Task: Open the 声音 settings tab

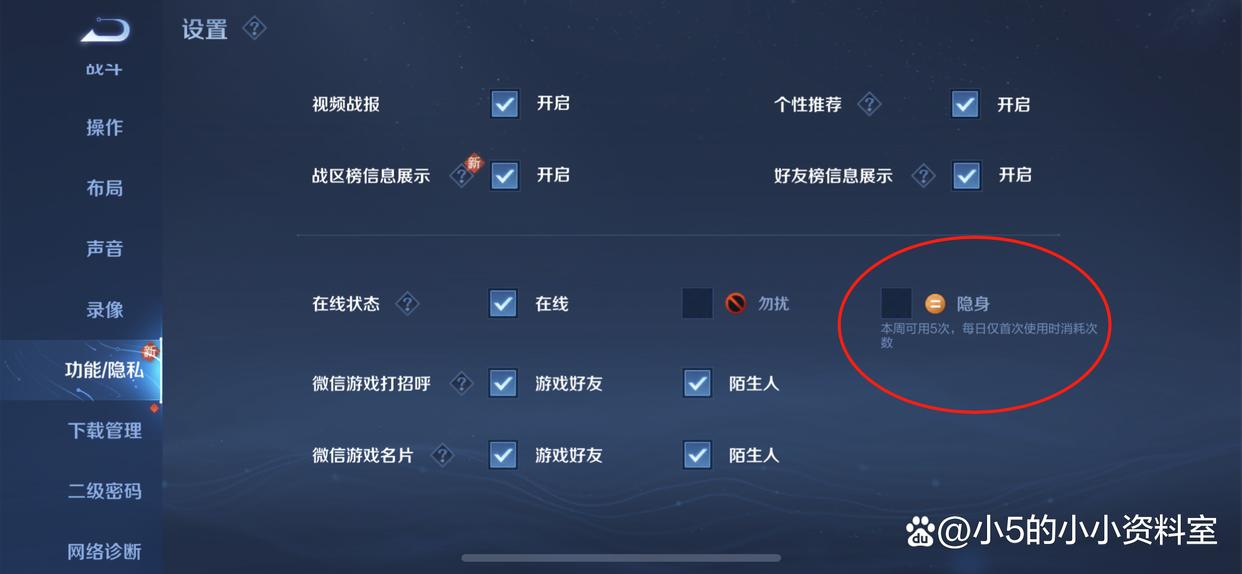Action: 104,249
